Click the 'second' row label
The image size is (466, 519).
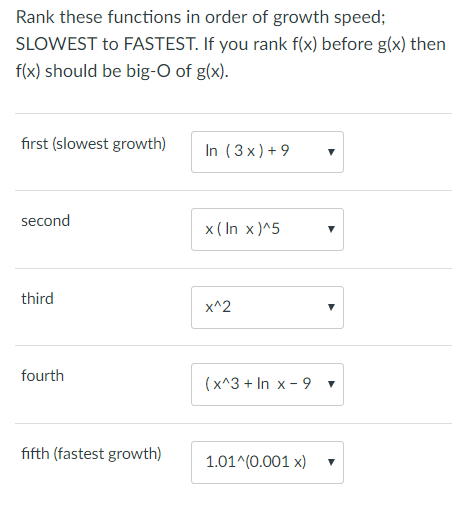[46, 221]
